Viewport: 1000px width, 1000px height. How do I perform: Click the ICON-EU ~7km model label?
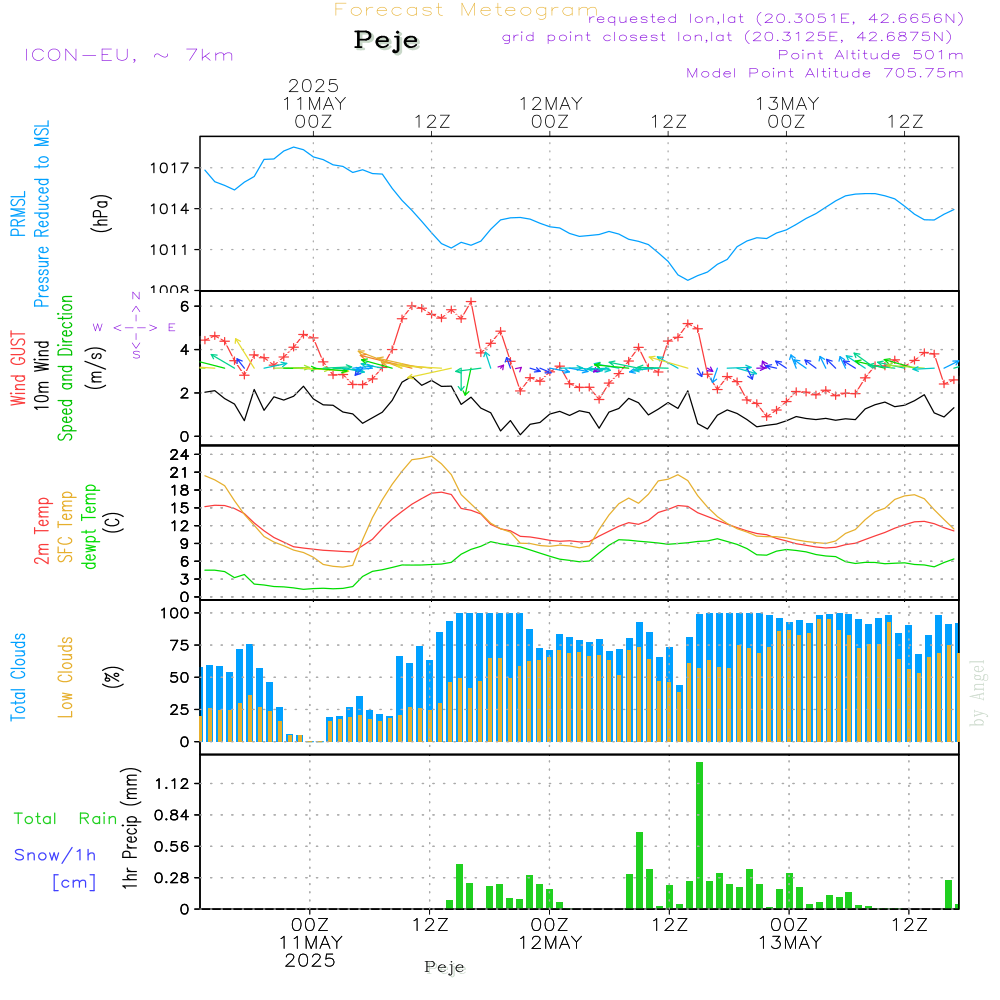coord(128,55)
